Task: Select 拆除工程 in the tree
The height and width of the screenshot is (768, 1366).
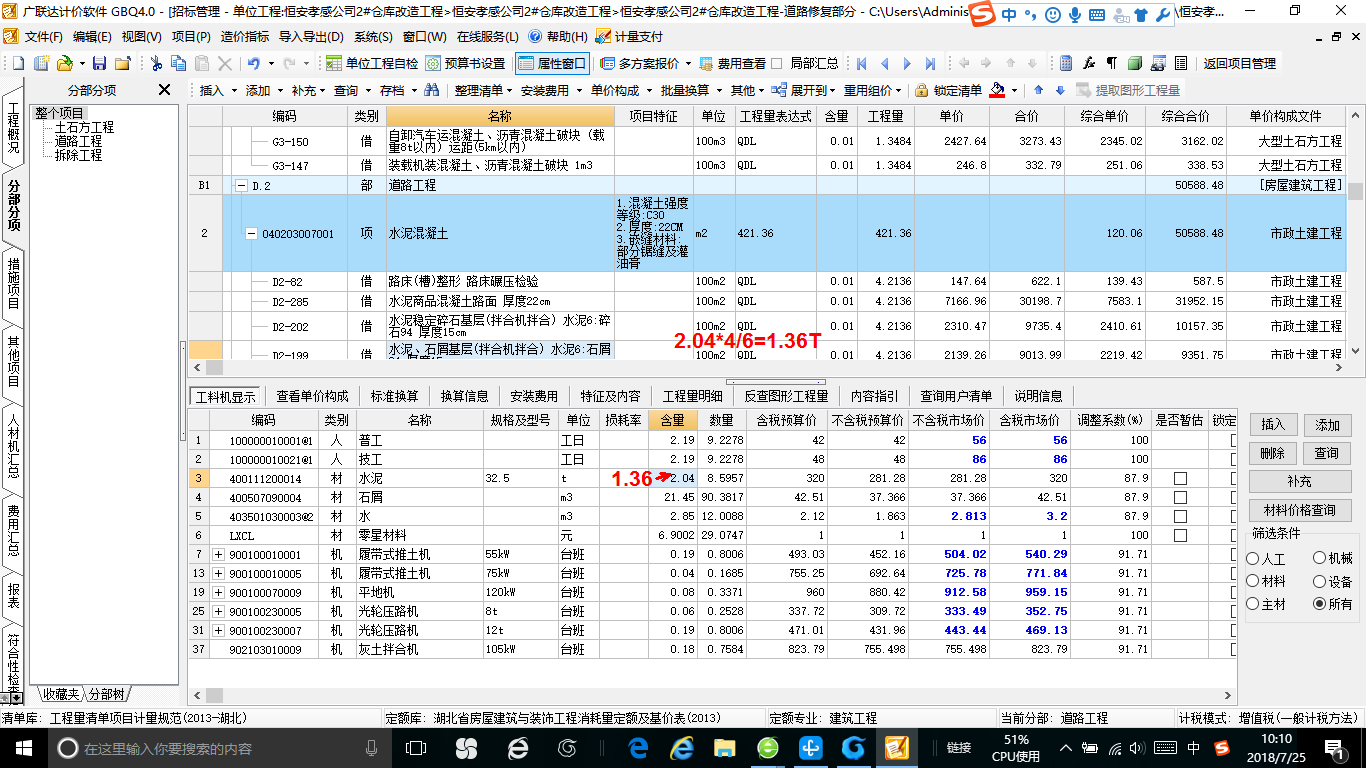Action: pos(78,156)
